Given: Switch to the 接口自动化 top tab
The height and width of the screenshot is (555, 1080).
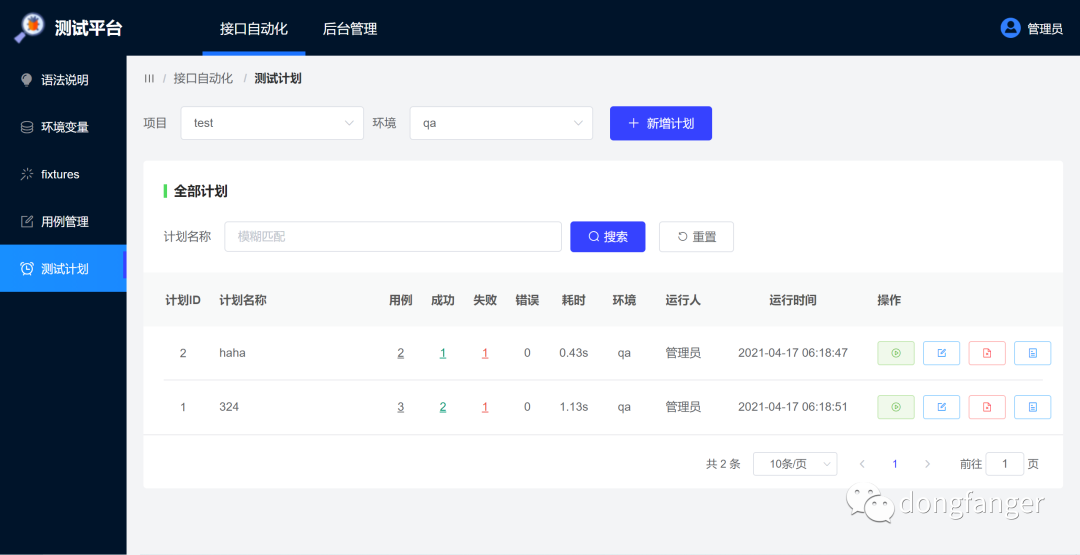Looking at the screenshot, I should (x=253, y=29).
